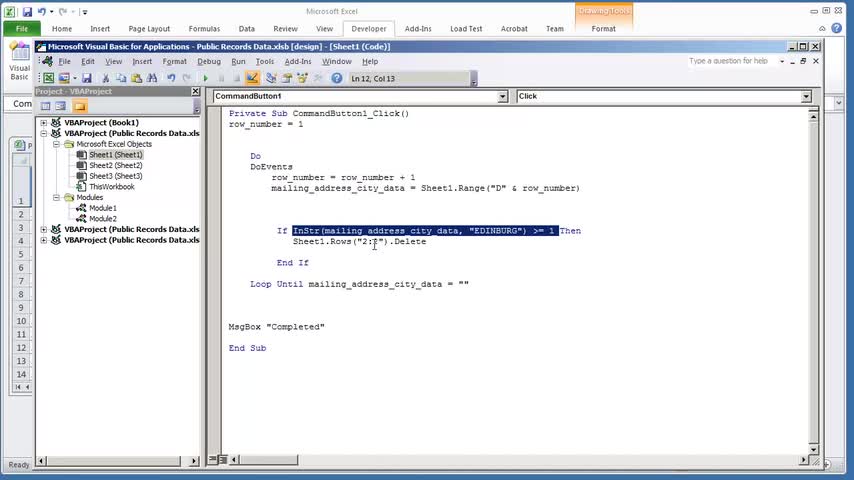
Task: Click the Cut scissors icon in VBA toolbar
Action: point(106,78)
